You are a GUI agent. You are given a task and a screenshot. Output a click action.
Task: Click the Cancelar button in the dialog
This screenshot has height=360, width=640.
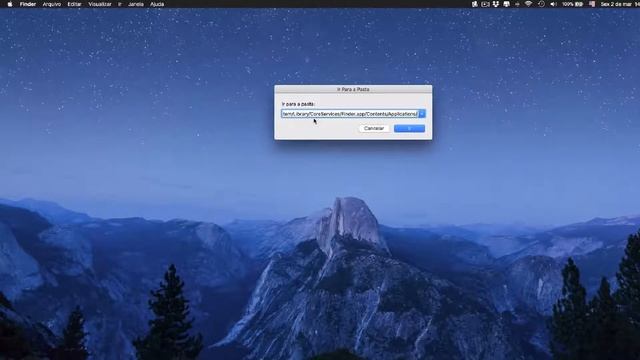pyautogui.click(x=373, y=128)
